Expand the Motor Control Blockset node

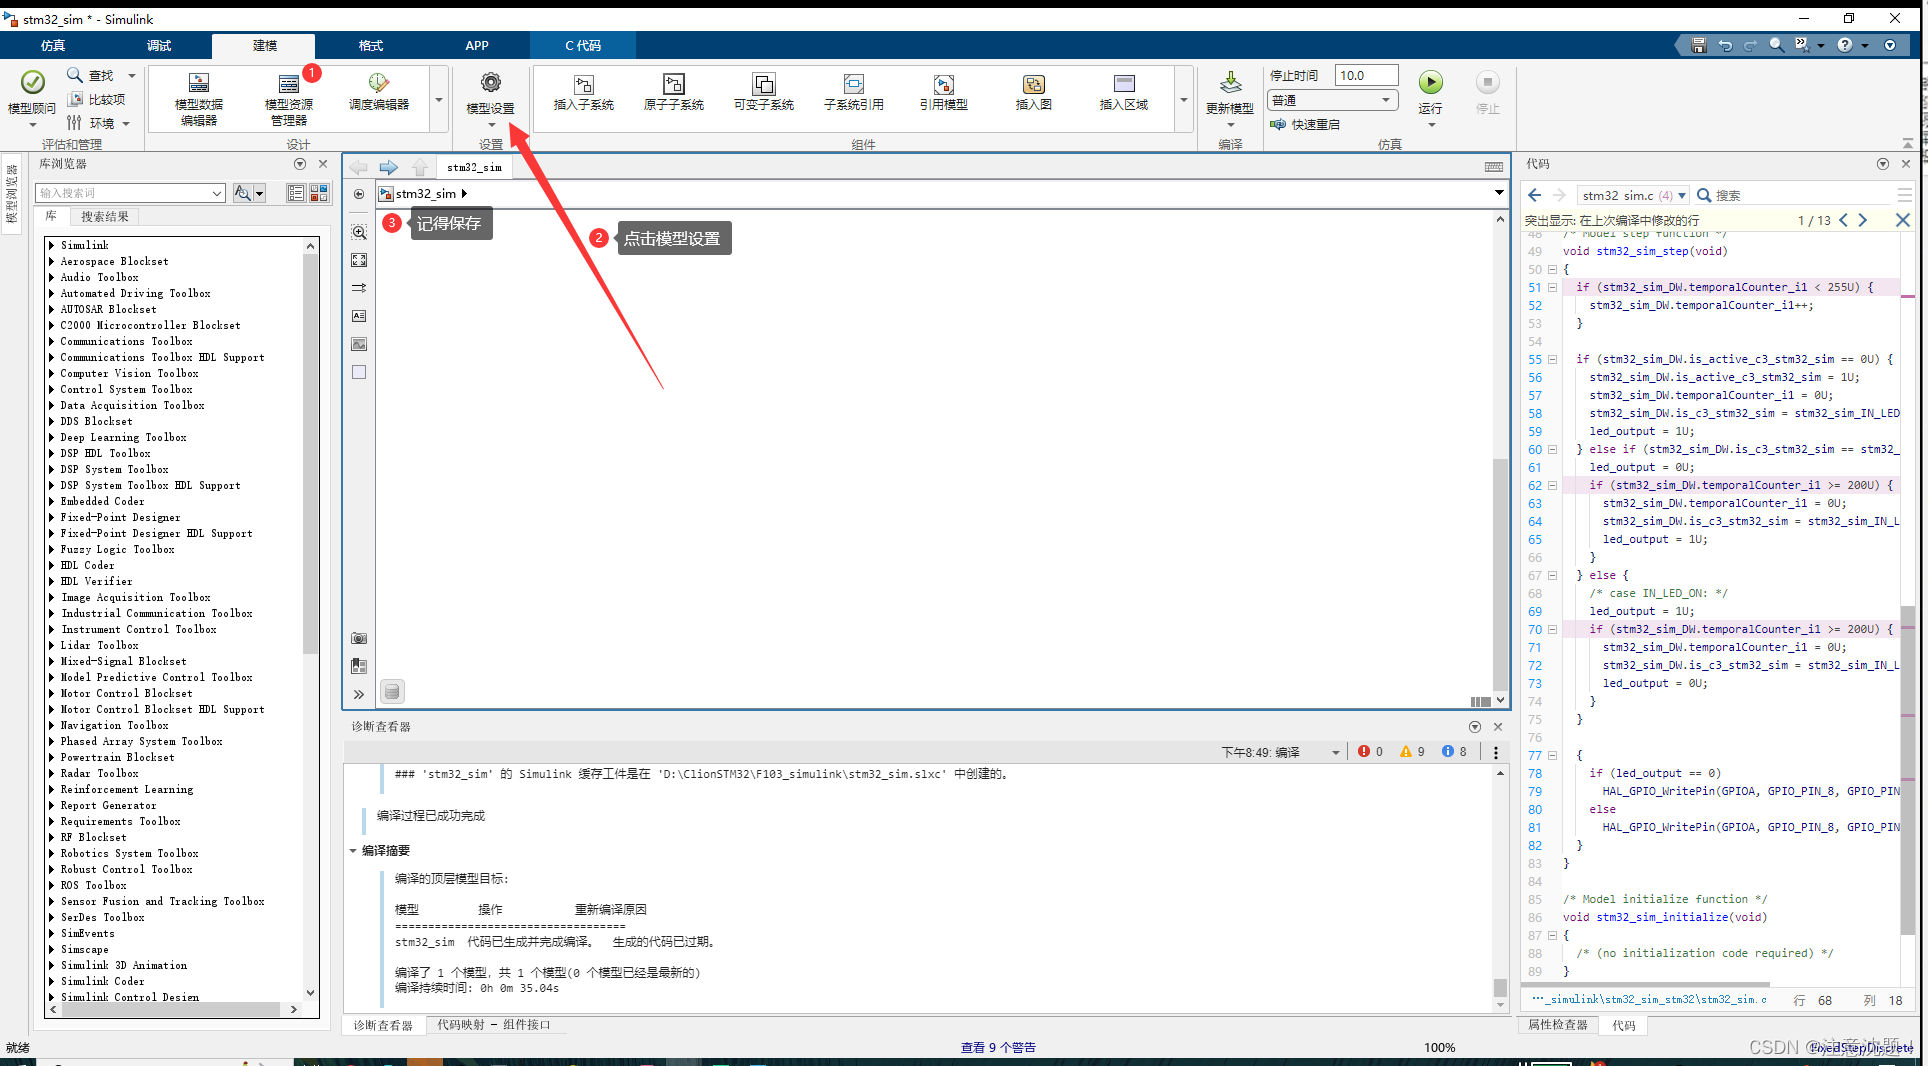51,693
